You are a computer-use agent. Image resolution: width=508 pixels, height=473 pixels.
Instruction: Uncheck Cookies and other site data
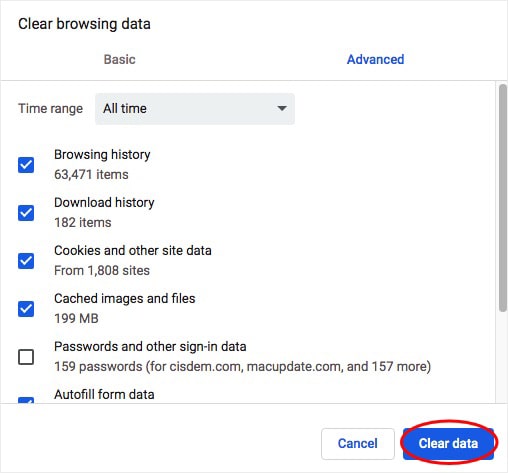tap(26, 261)
